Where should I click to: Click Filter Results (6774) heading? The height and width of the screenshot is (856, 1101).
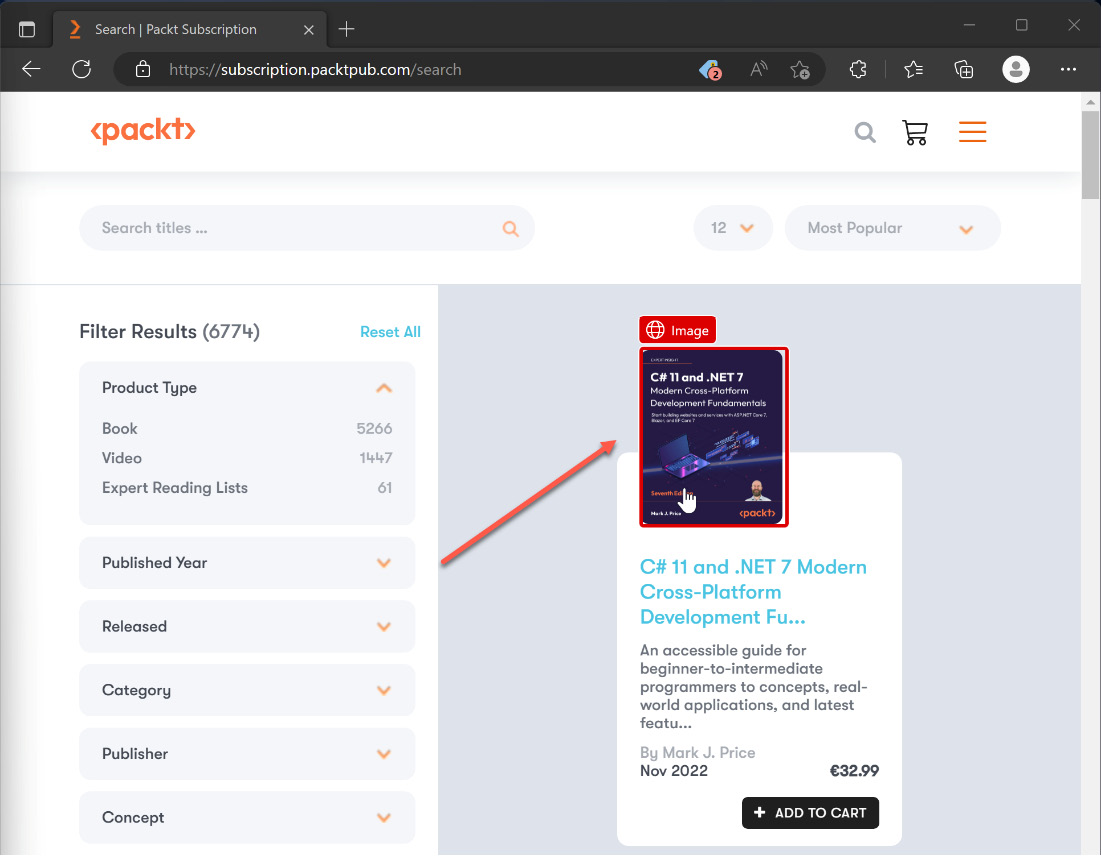tap(169, 331)
